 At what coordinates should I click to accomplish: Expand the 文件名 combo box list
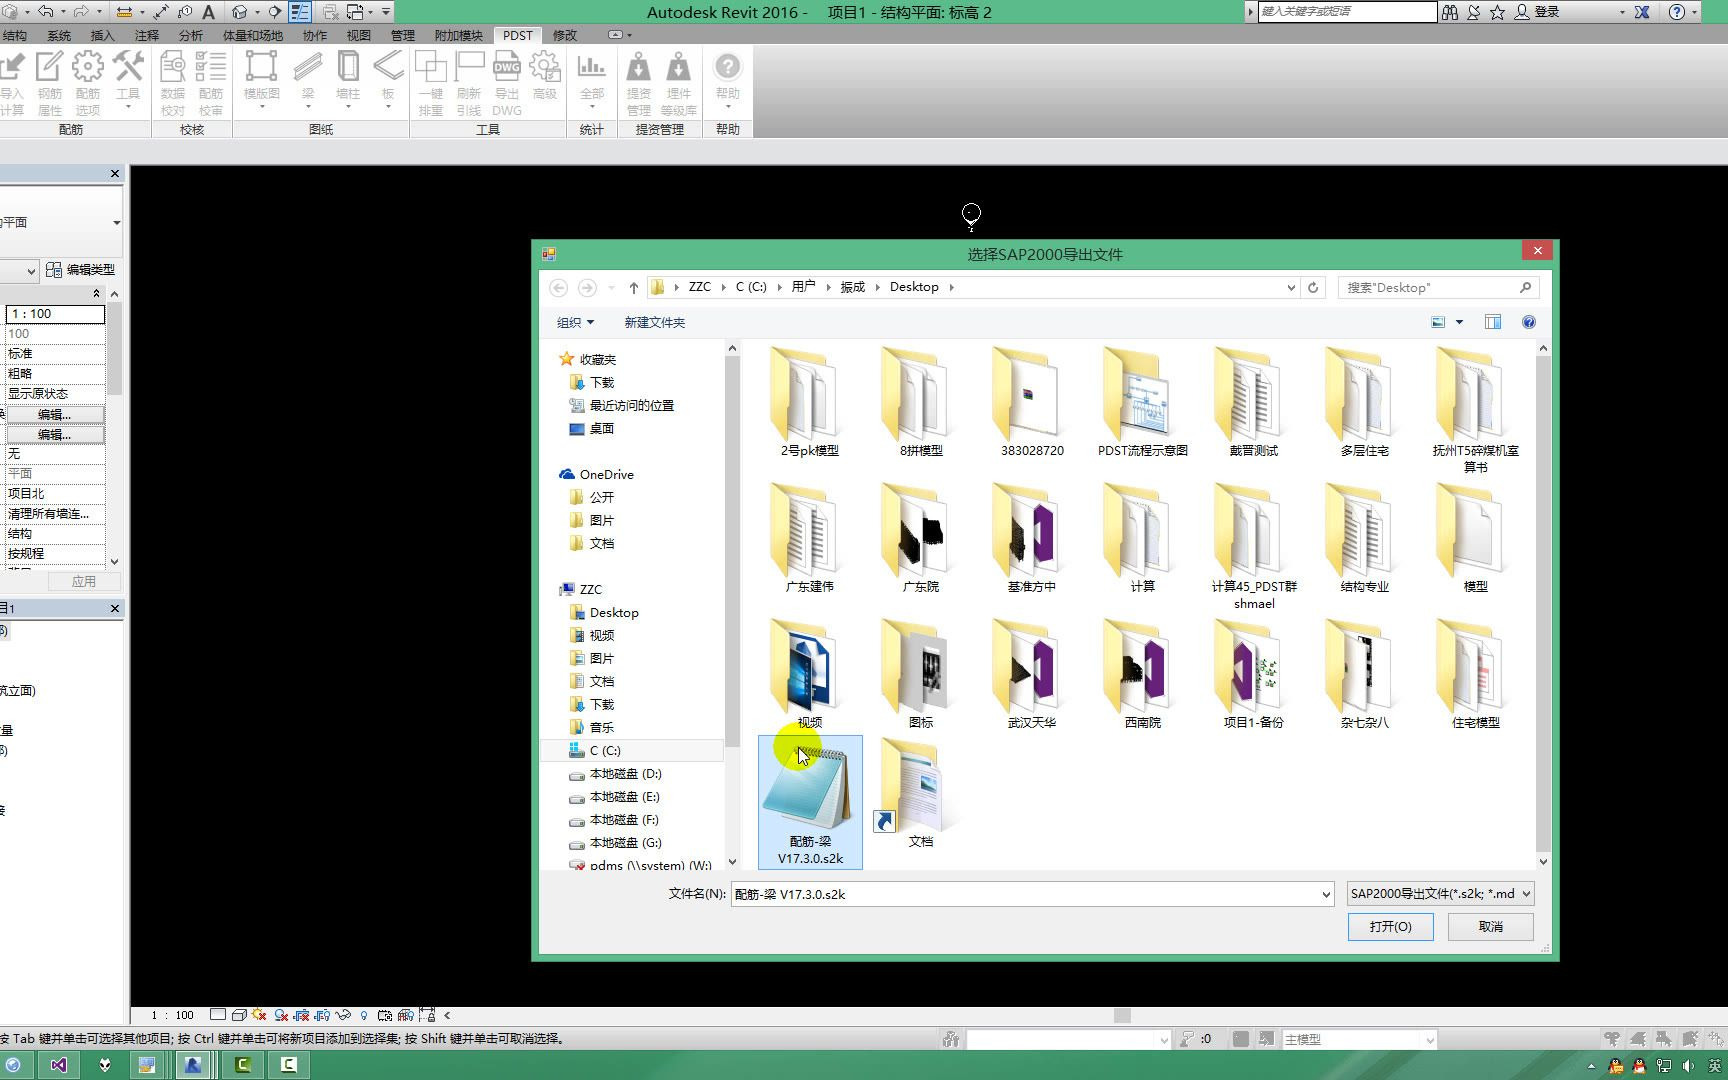click(1326, 894)
